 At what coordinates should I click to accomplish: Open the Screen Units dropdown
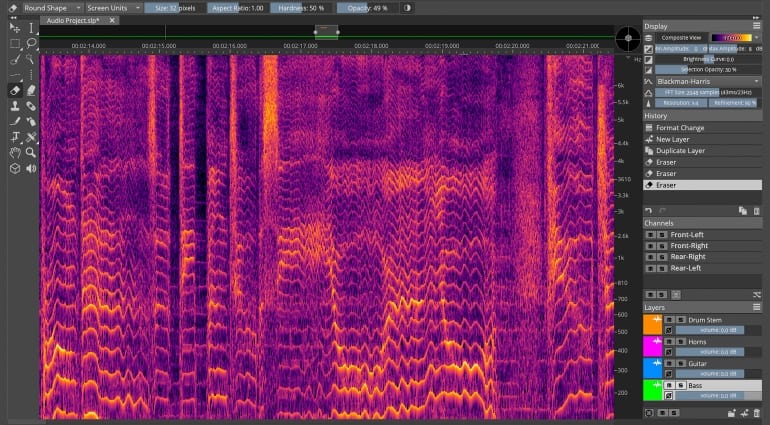coord(114,8)
